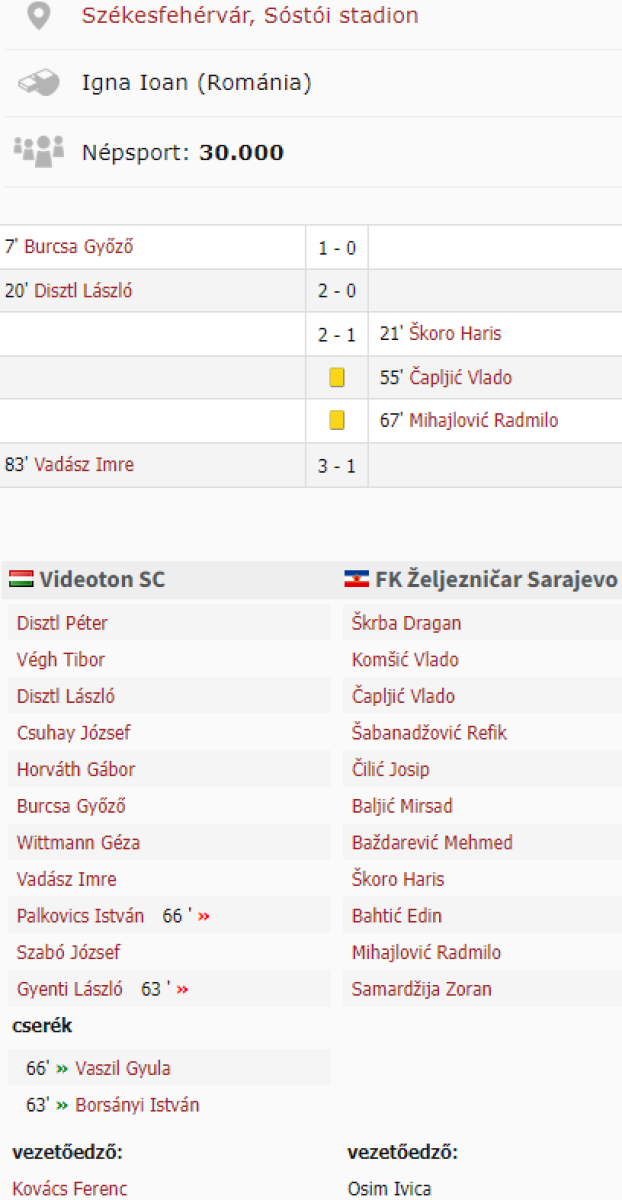The height and width of the screenshot is (1200, 622).
Task: Click green arrow before Vaszil Gyula
Action: 62,1068
